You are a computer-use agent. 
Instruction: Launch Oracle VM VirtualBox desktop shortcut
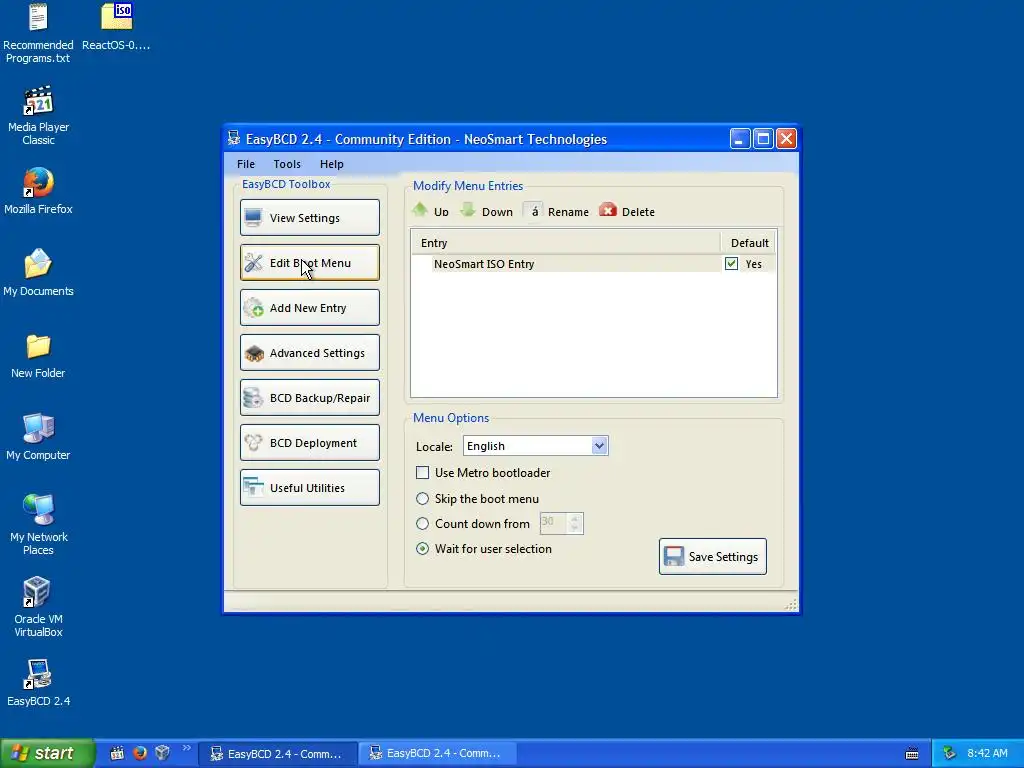[38, 607]
